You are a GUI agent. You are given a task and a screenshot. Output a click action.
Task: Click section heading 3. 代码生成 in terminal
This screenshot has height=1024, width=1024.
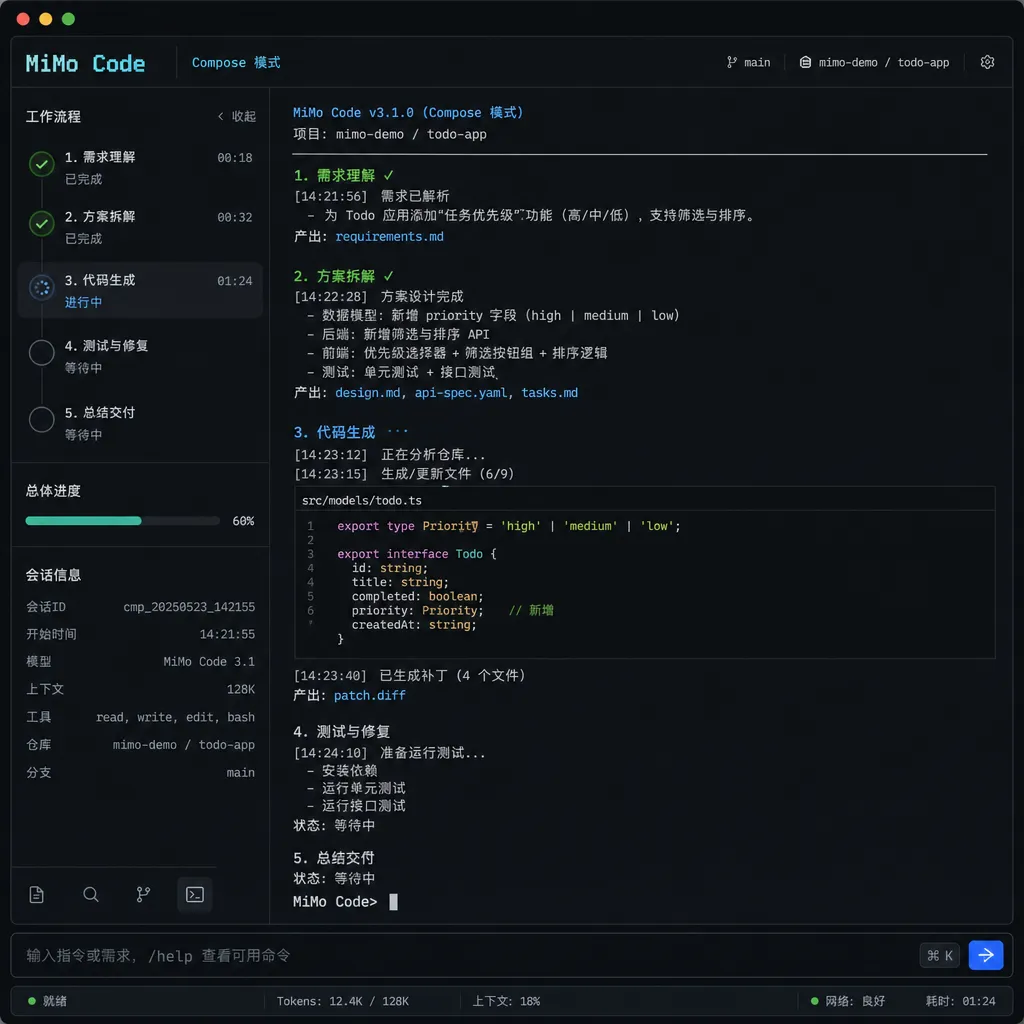334,432
